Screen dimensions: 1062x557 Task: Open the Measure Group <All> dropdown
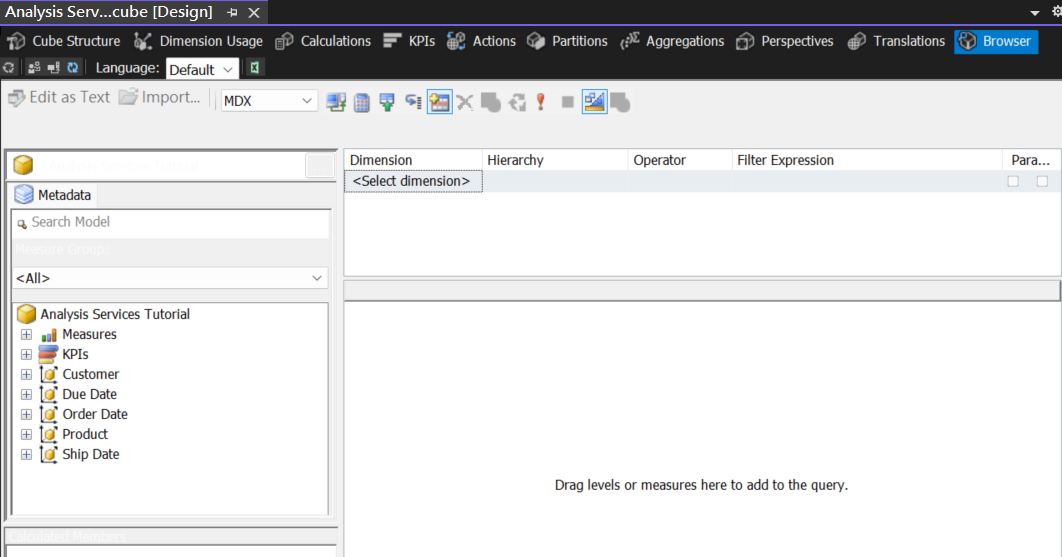[170, 278]
